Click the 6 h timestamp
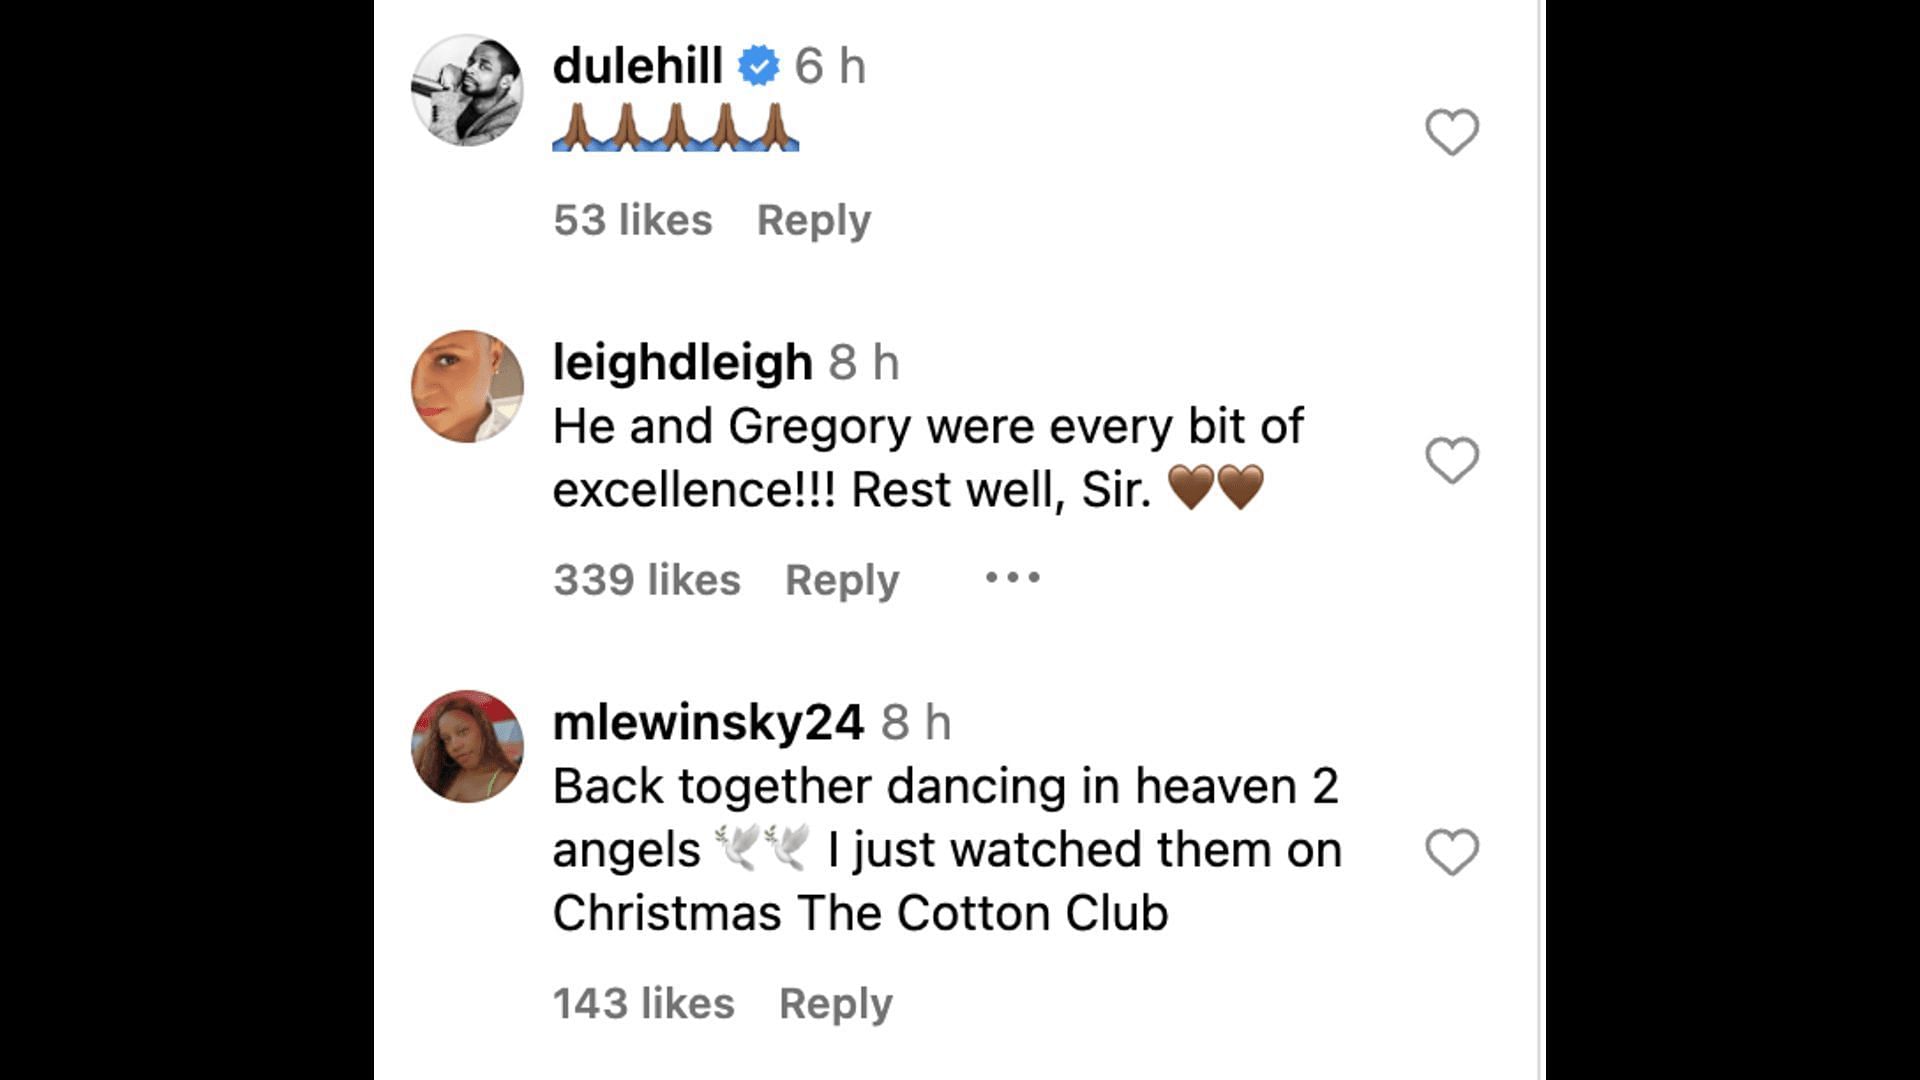Viewport: 1920px width, 1080px height. click(830, 66)
